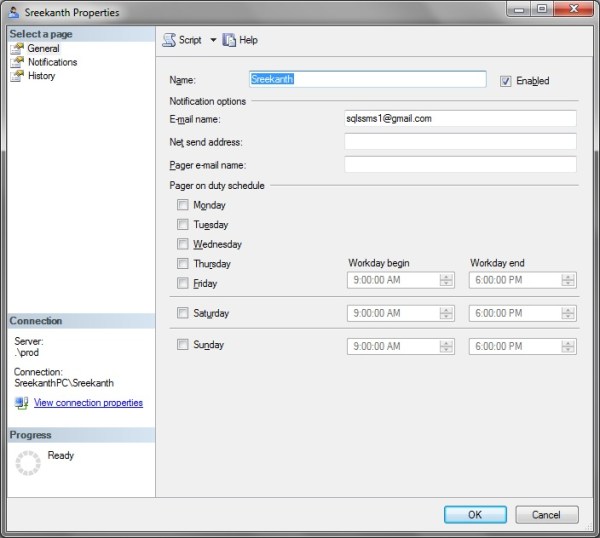
Task: Click the Sunday Workday end time spinner
Action: point(568,346)
